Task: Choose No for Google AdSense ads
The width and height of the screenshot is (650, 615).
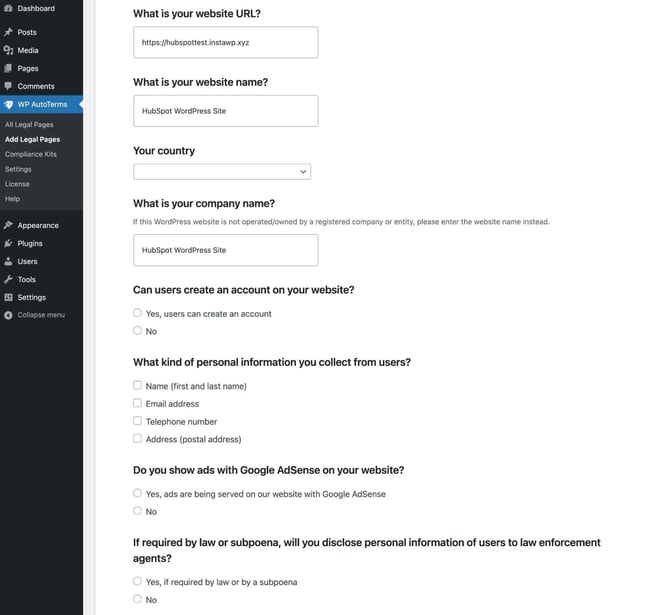Action: pos(137,511)
